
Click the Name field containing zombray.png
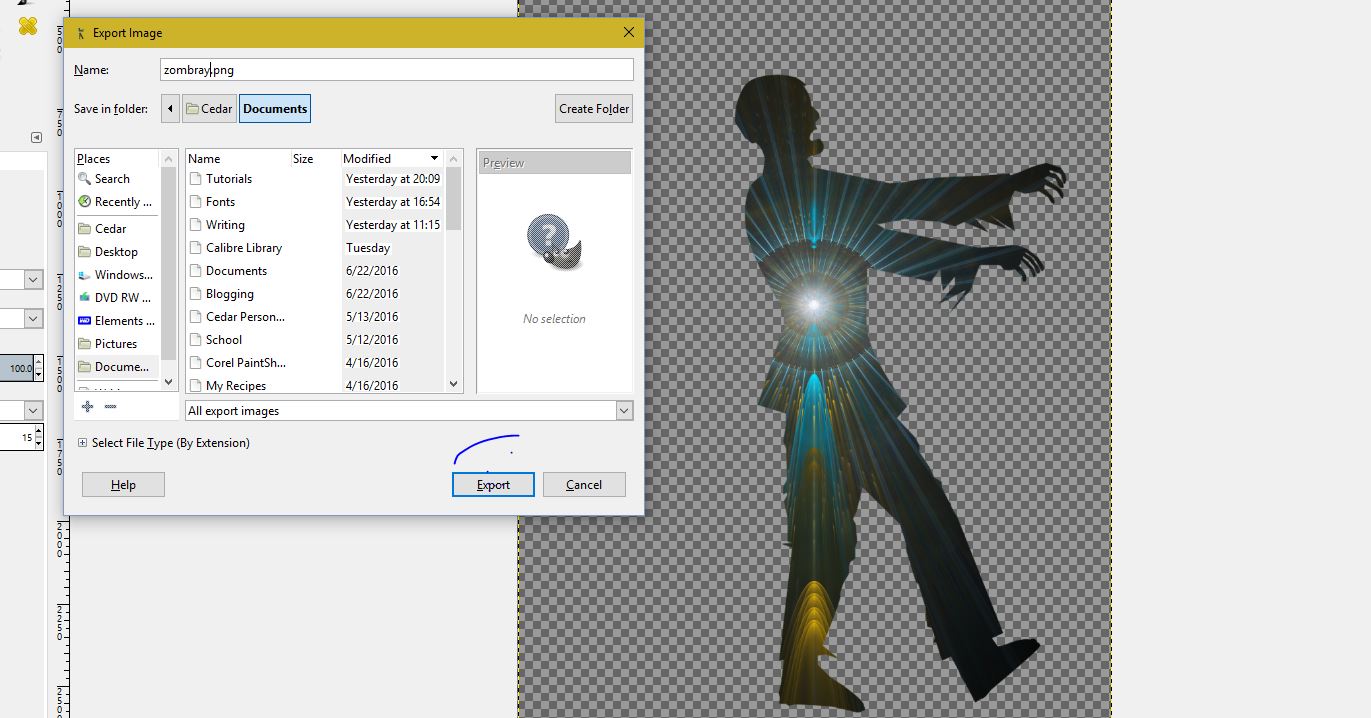(x=396, y=70)
